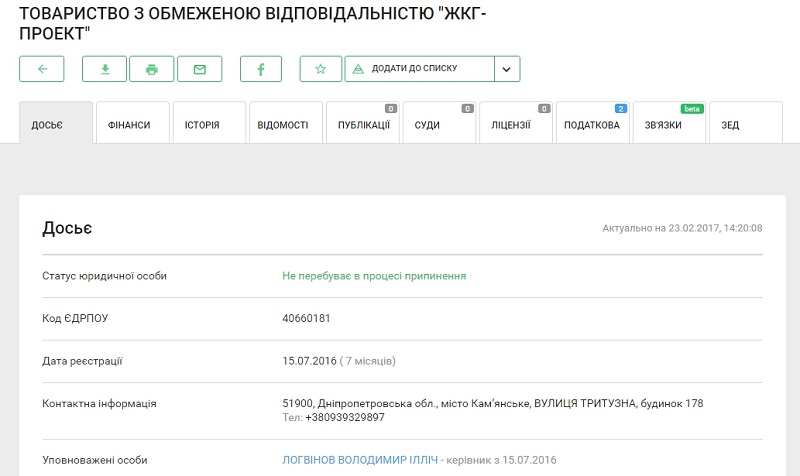Screen dimensions: 800x476
Task: Click the 'Дата реєстрації' row label
Action: (x=82, y=361)
